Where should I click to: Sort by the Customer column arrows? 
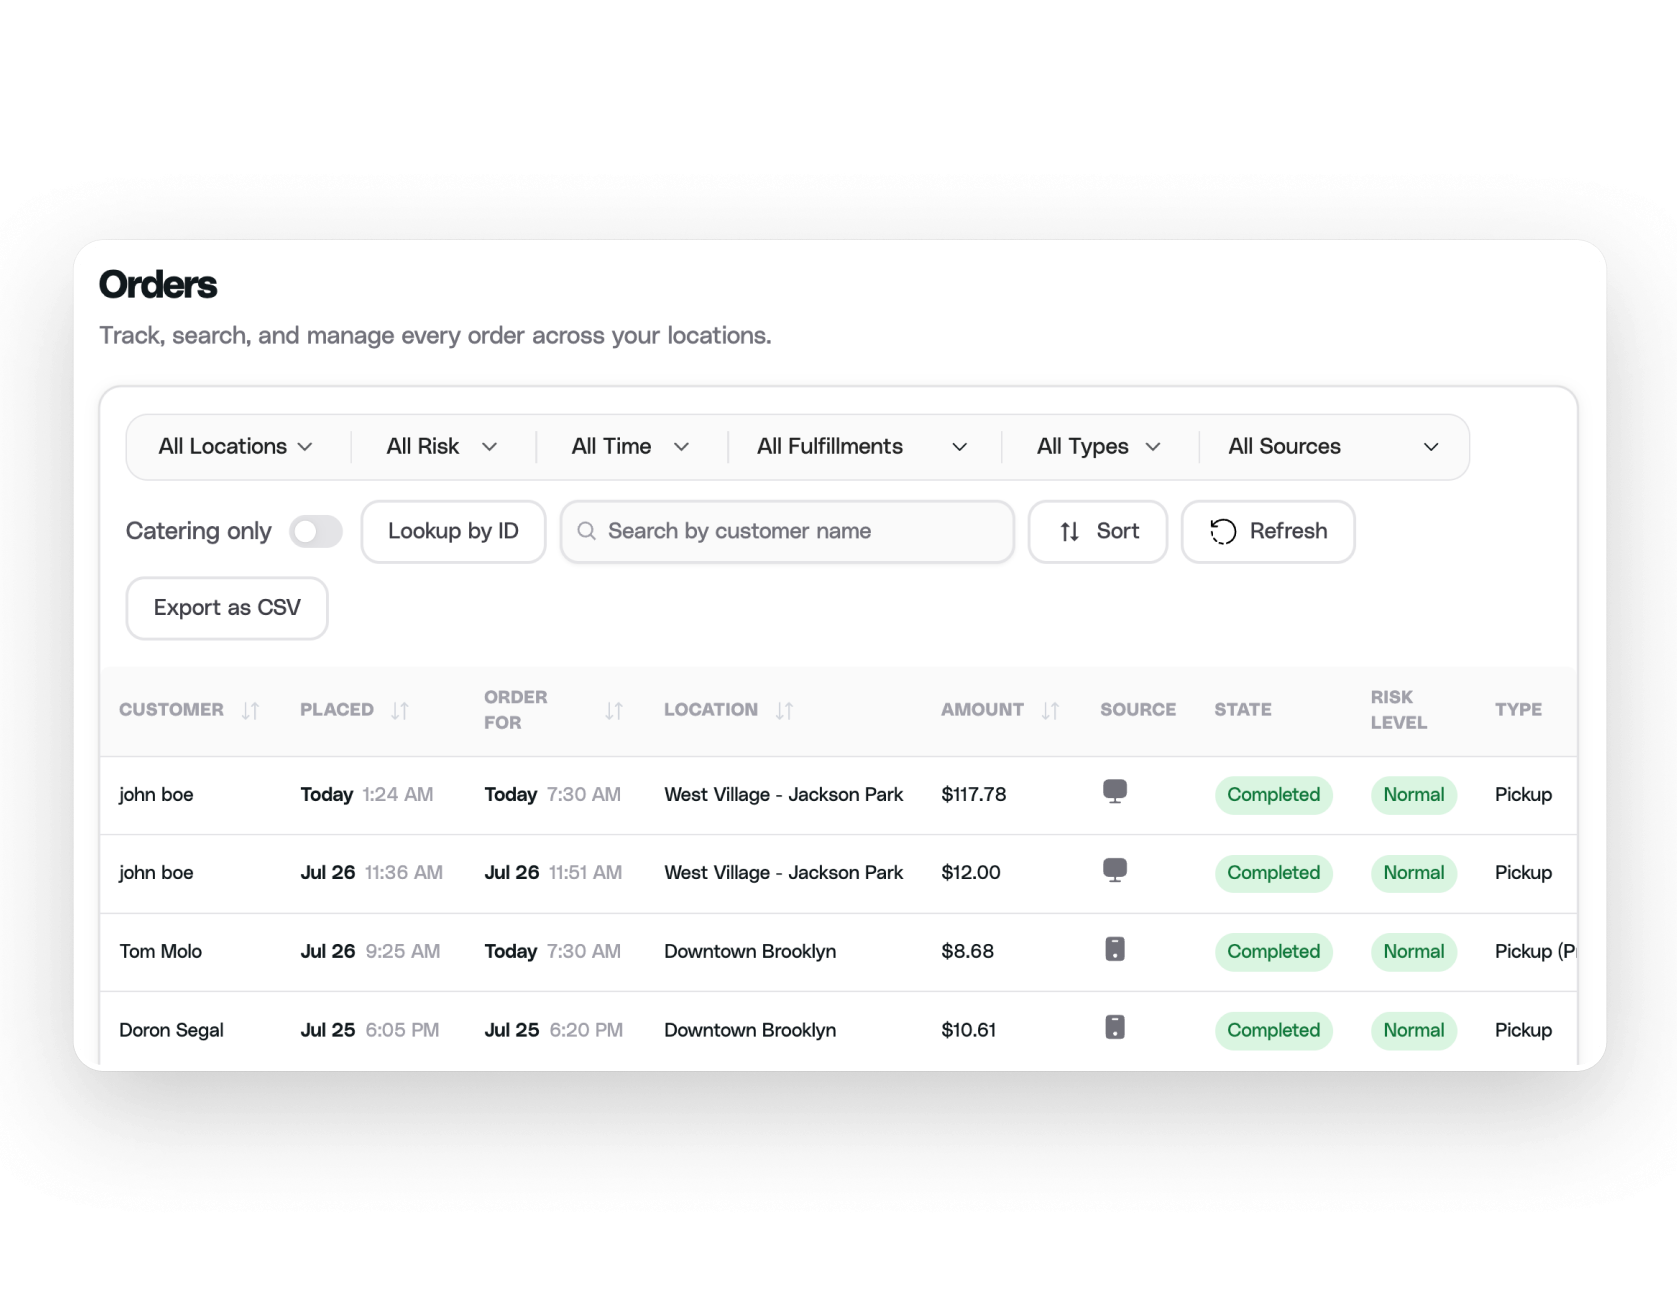point(250,710)
